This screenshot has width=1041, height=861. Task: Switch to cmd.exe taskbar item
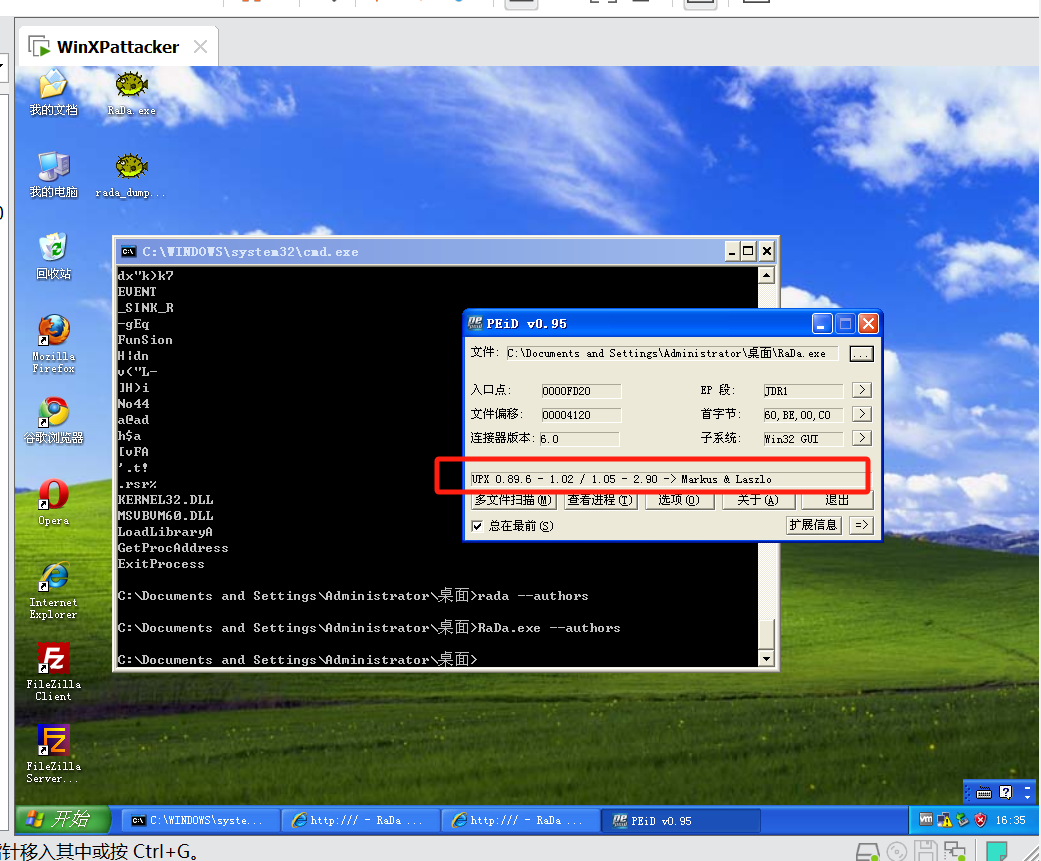[x=199, y=821]
